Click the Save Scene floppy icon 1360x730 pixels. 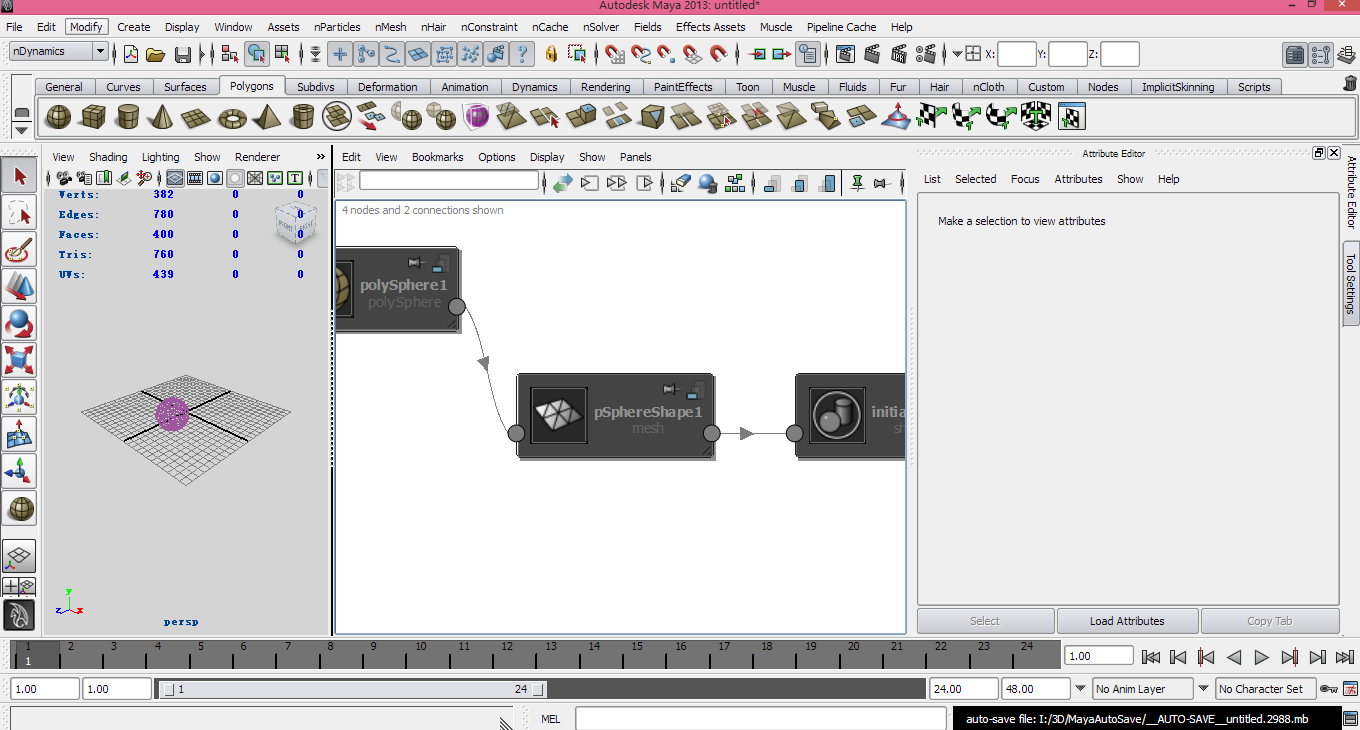pyautogui.click(x=183, y=54)
